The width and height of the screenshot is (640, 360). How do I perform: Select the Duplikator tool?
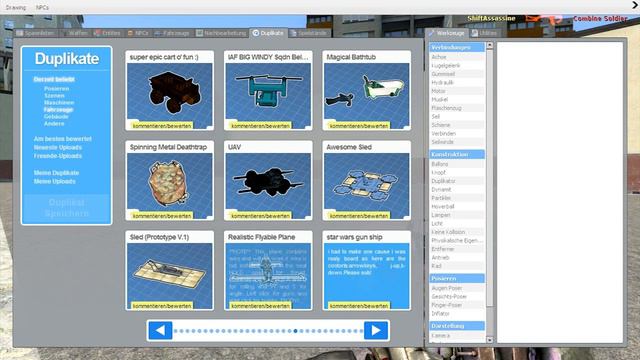(x=457, y=181)
